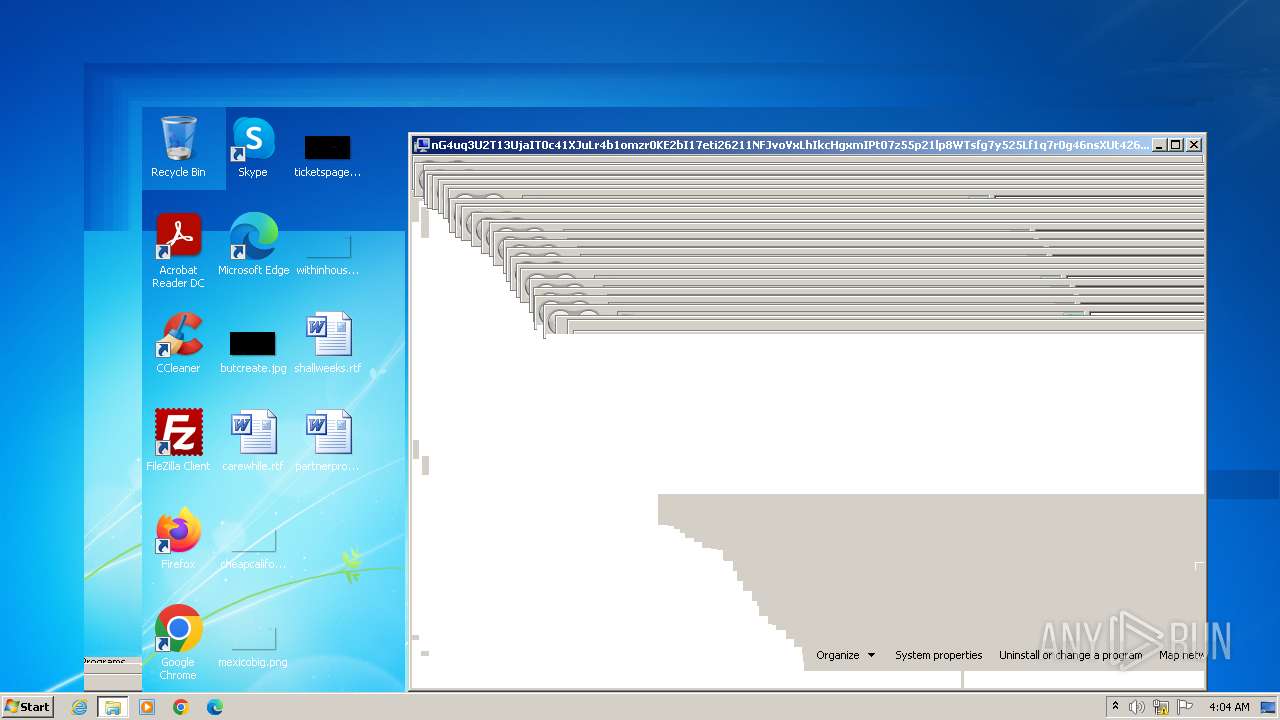The width and height of the screenshot is (1280, 720).
Task: Select the butcreate.jpg image file
Action: coord(253,352)
